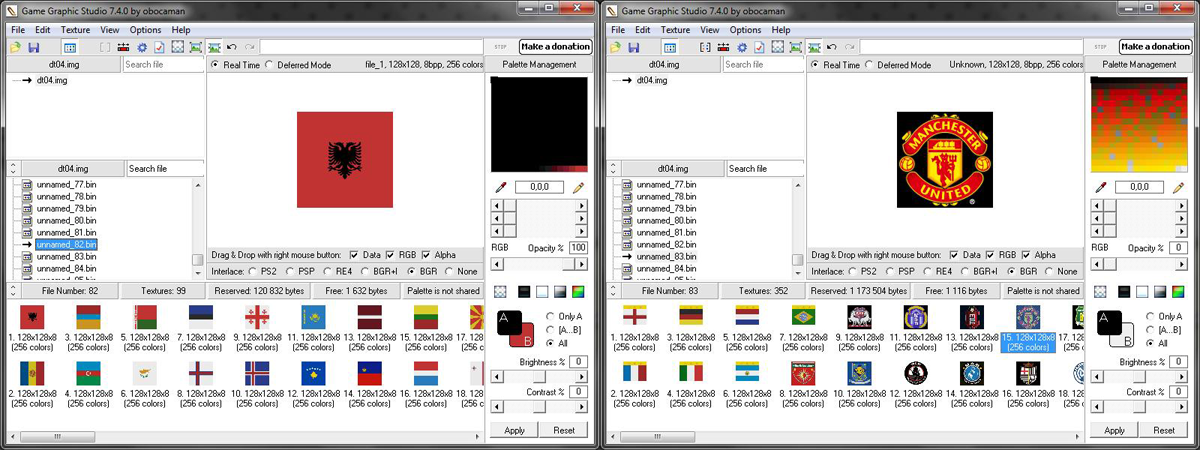Click the undo arrow in left window toolbar
Viewport: 1200px width, 450px height.
point(232,47)
